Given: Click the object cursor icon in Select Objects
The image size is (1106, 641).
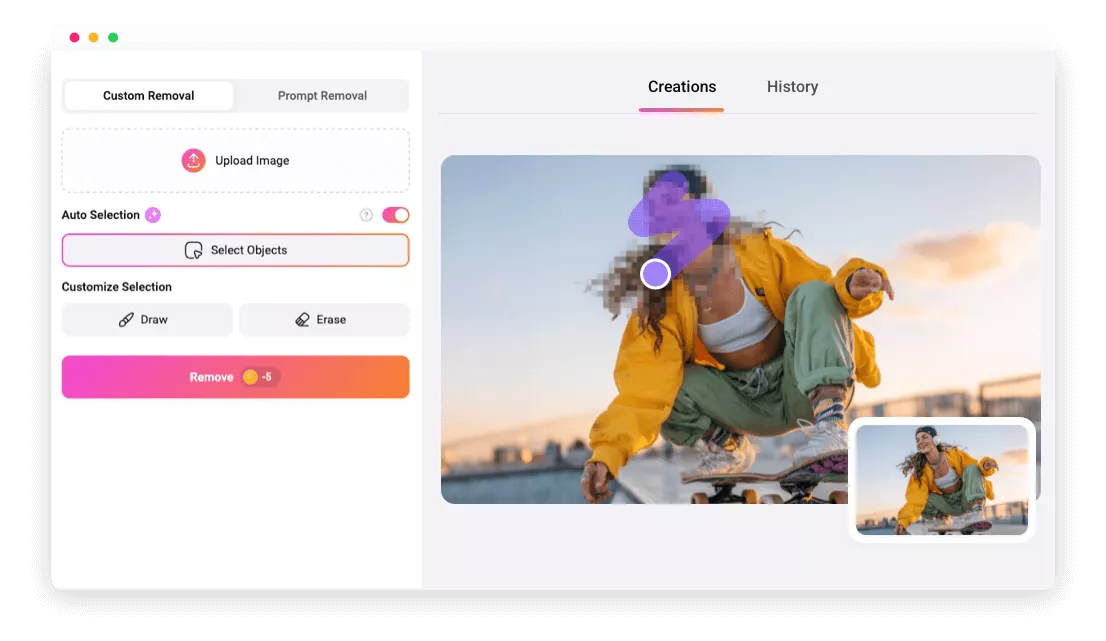Looking at the screenshot, I should click(194, 250).
